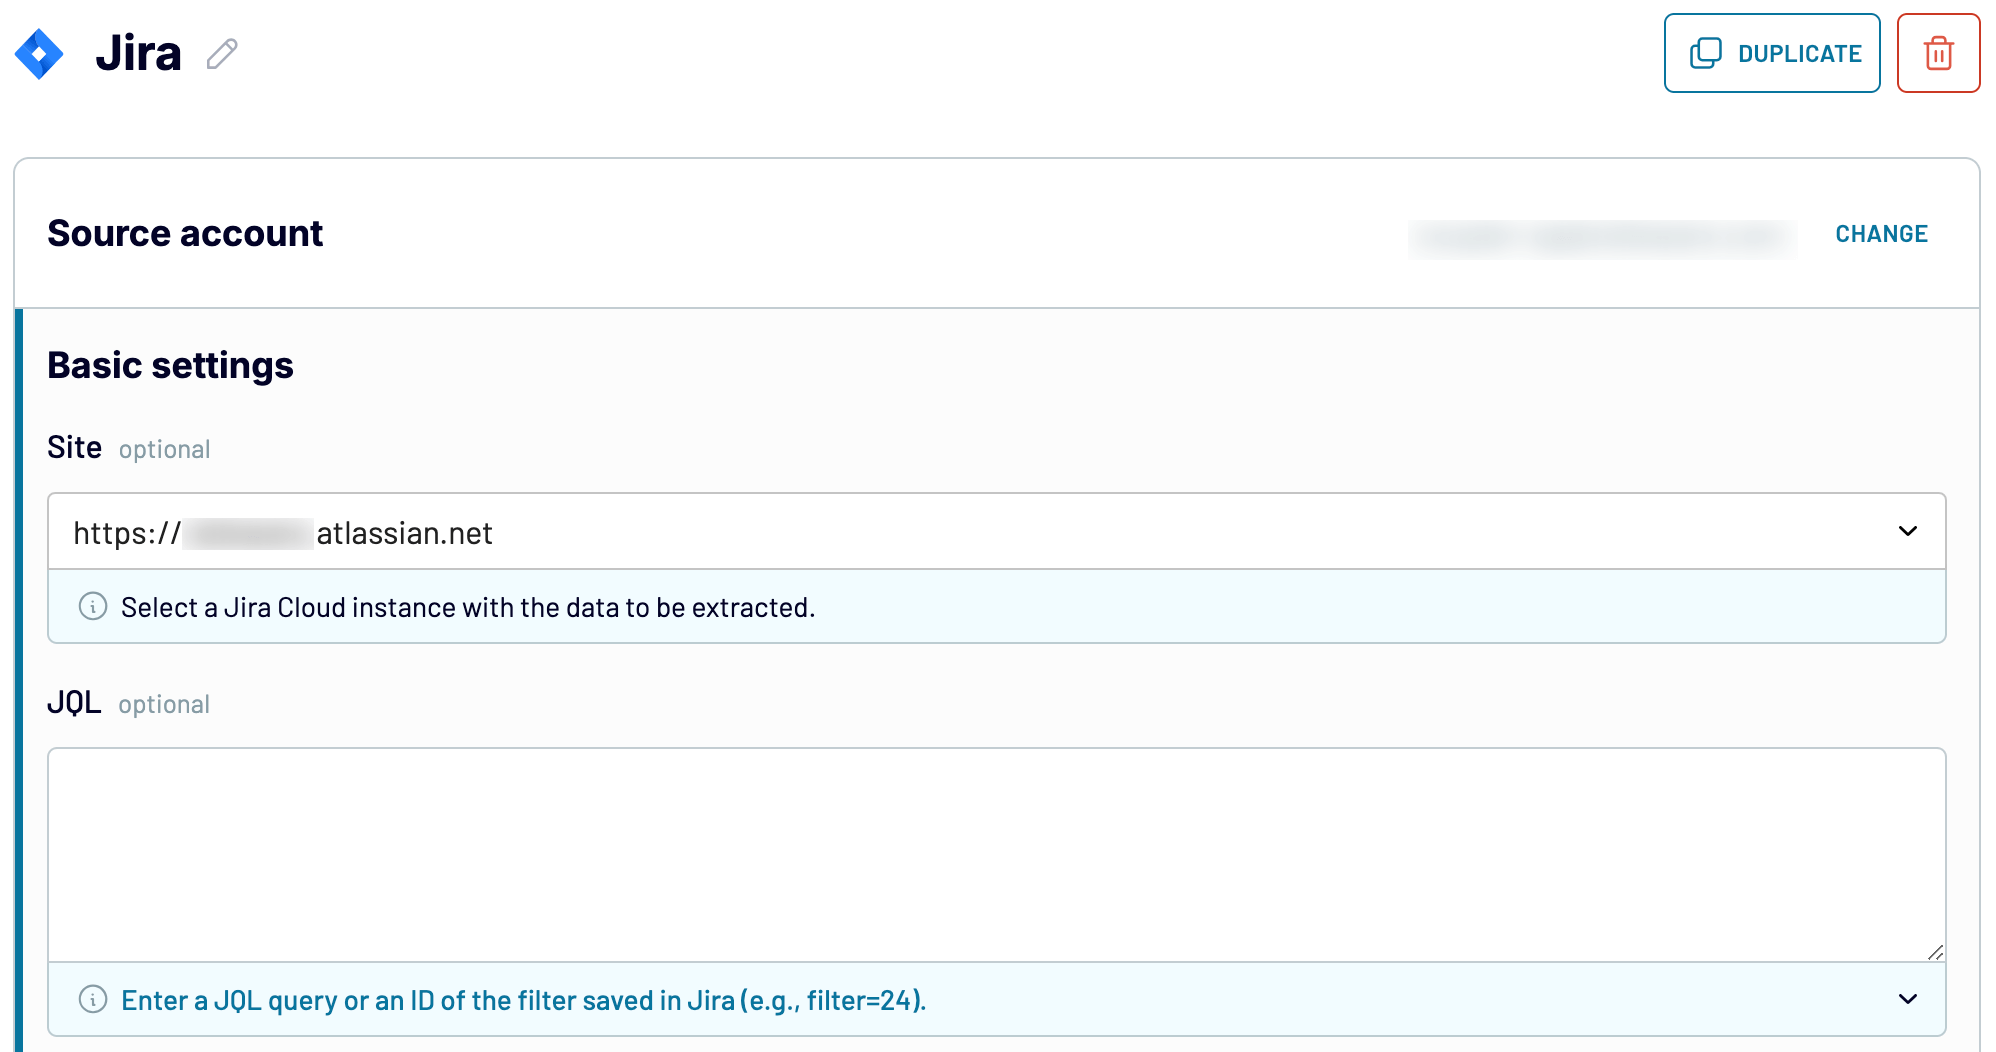Click the DUPLICATE button
Screen dimensions: 1996x1052
[1772, 52]
